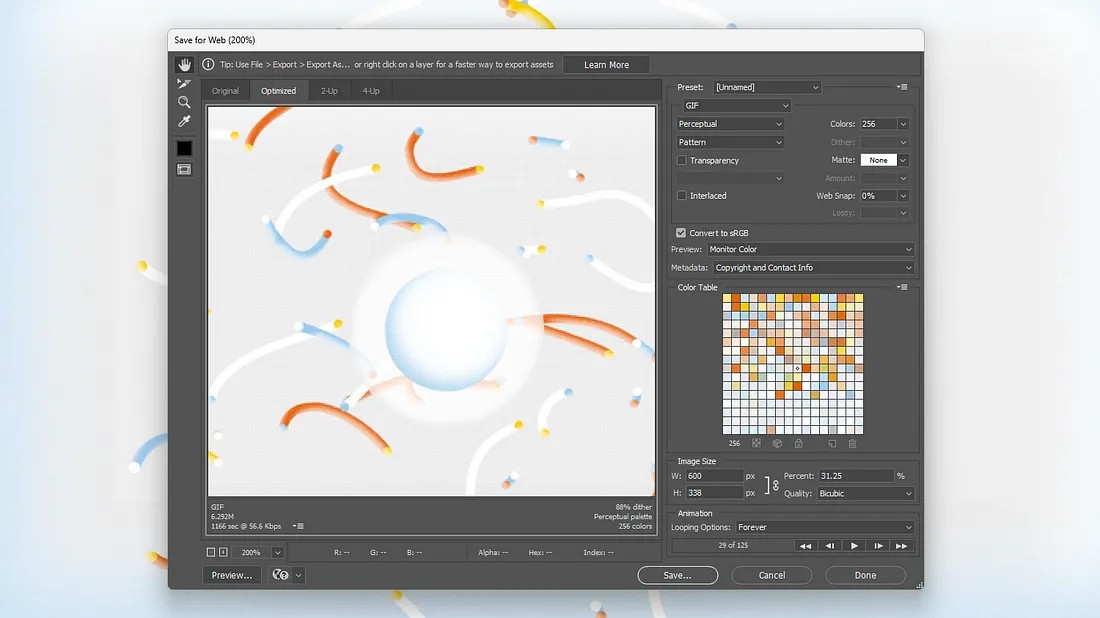The height and width of the screenshot is (618, 1100).
Task: Enable the Interlaced checkbox
Action: pos(682,196)
